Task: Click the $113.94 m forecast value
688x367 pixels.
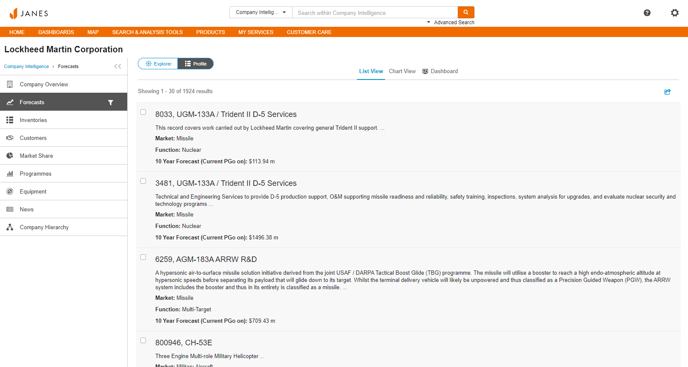Action: [262, 162]
